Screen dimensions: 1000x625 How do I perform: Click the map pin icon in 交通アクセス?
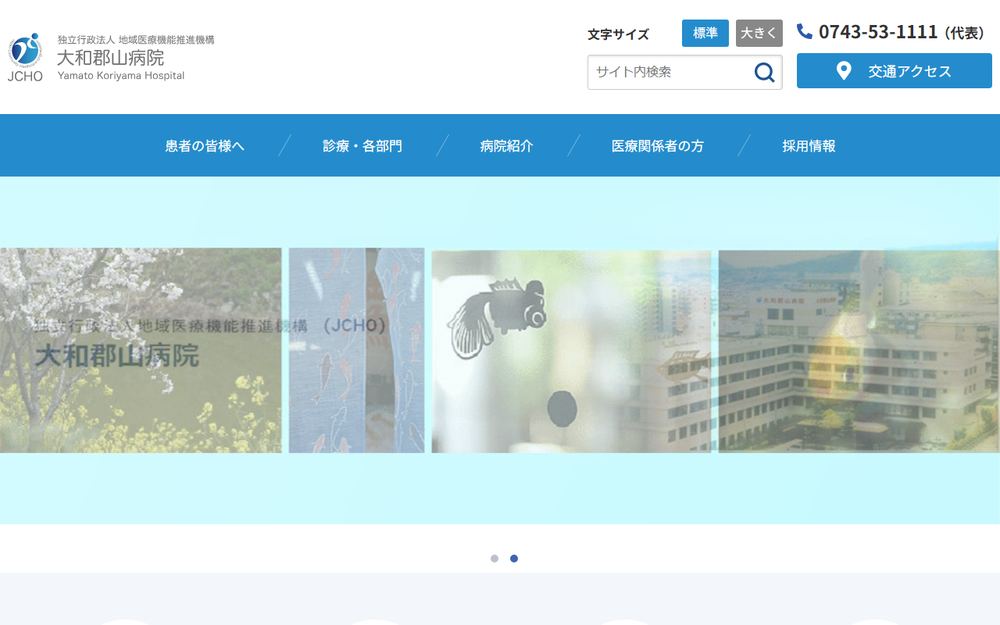coord(843,71)
